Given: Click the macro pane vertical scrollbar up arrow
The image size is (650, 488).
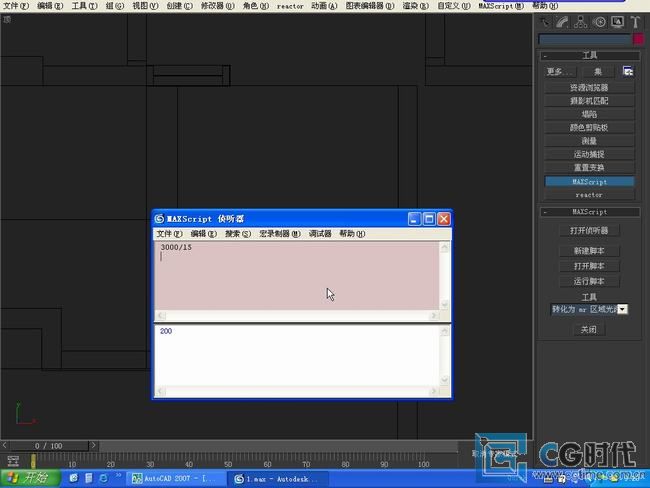Looking at the screenshot, I should (444, 248).
